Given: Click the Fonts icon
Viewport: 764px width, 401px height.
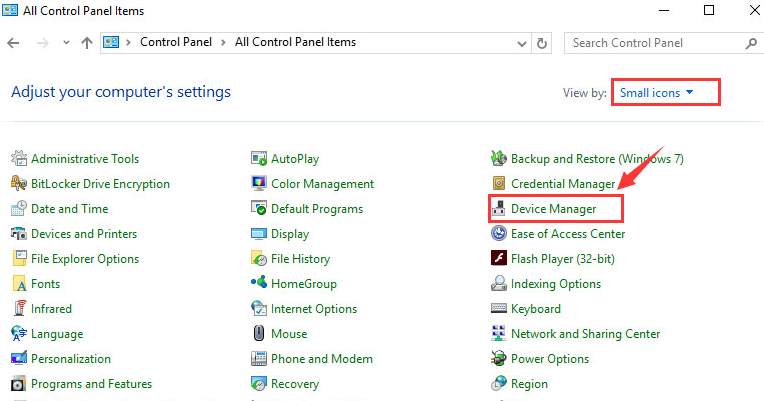Looking at the screenshot, I should [x=19, y=284].
